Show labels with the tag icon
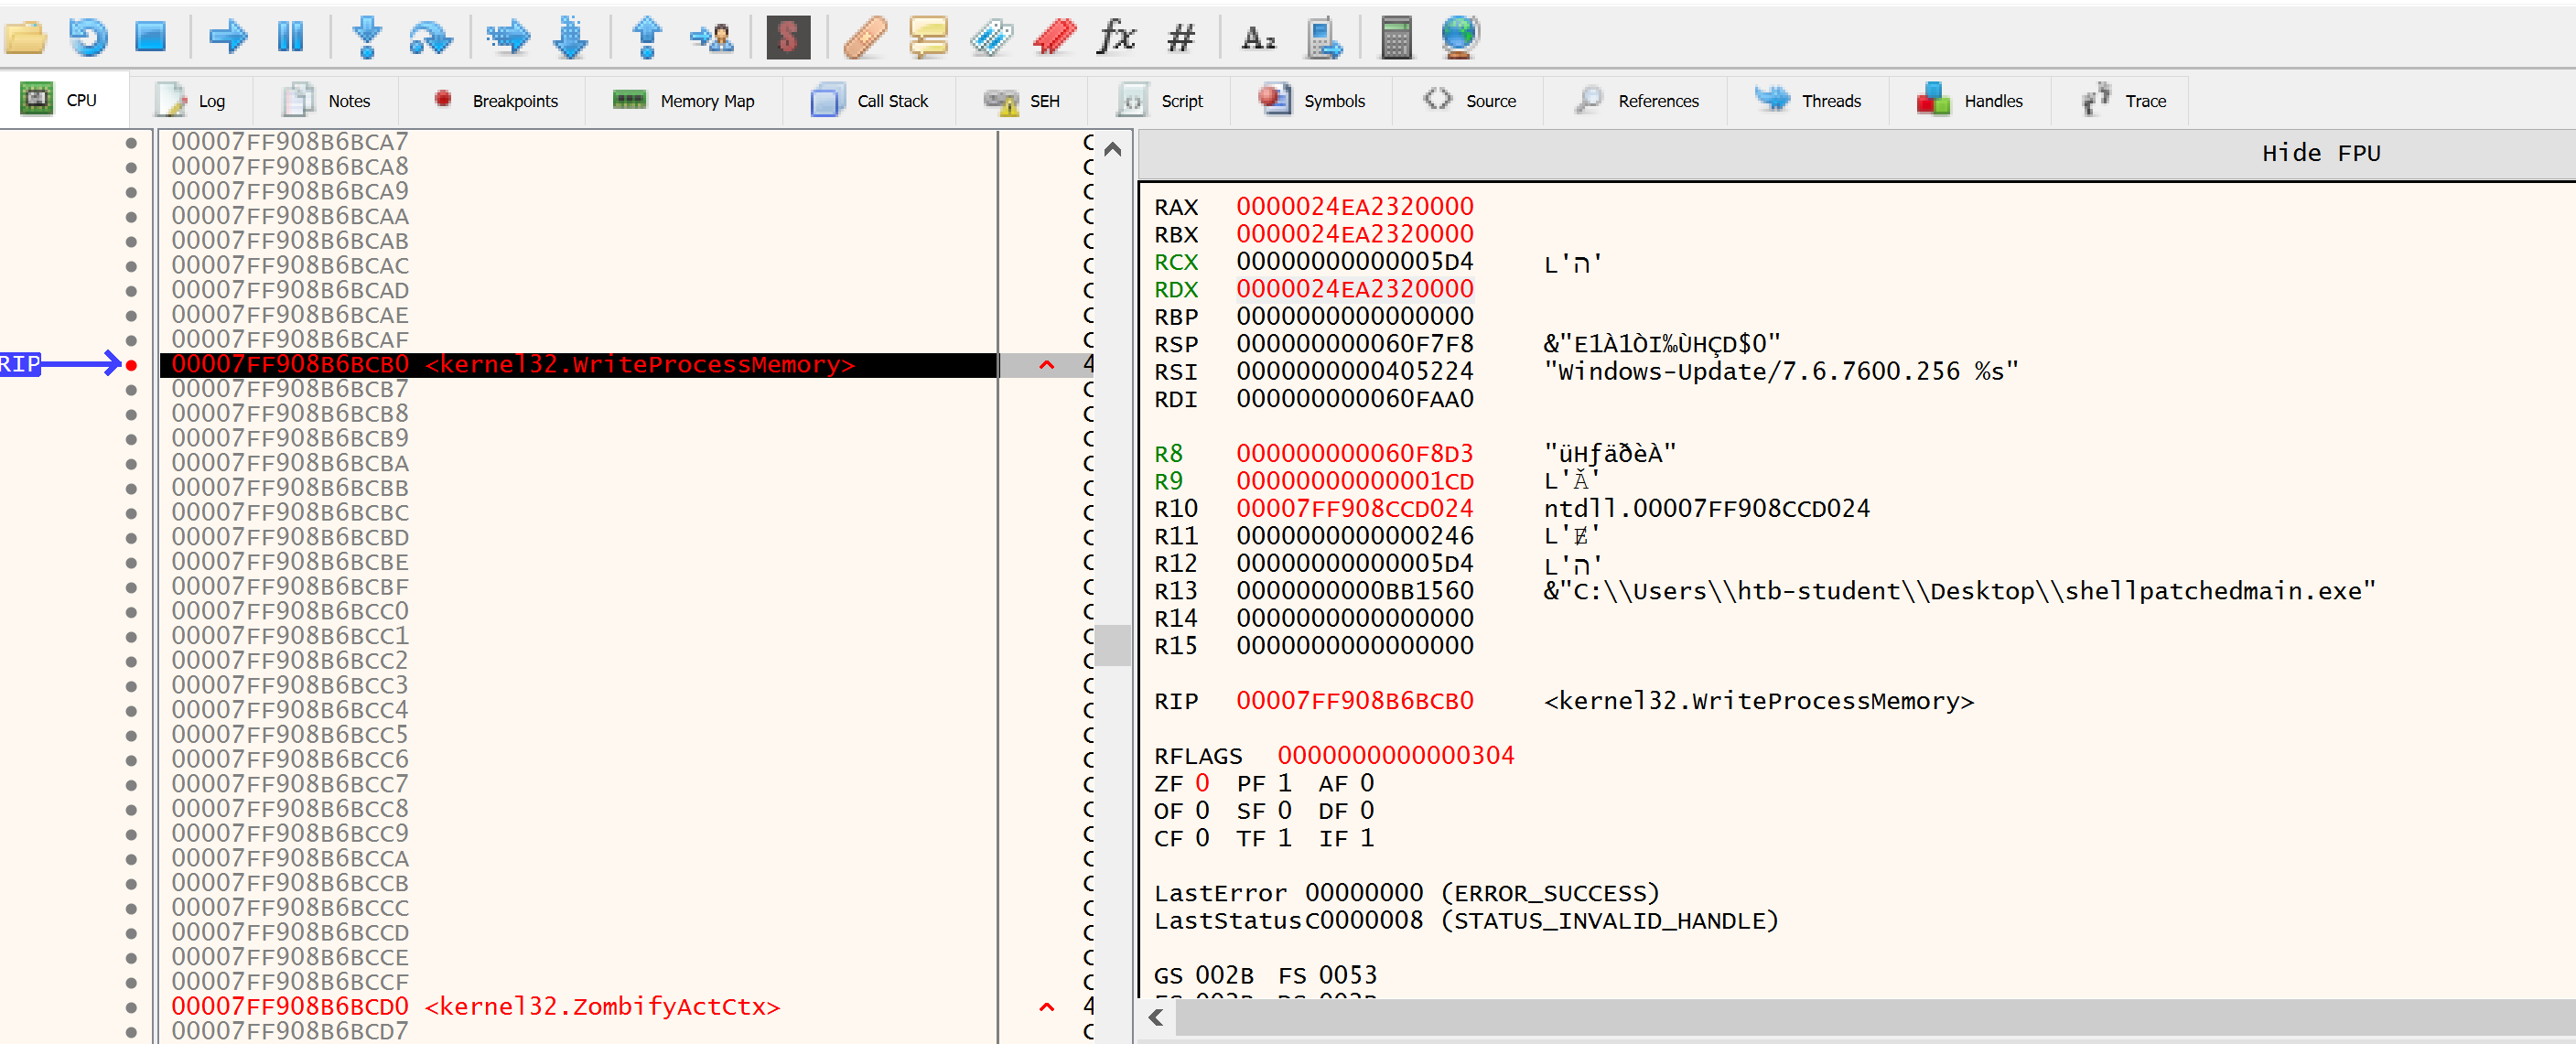 pos(991,38)
